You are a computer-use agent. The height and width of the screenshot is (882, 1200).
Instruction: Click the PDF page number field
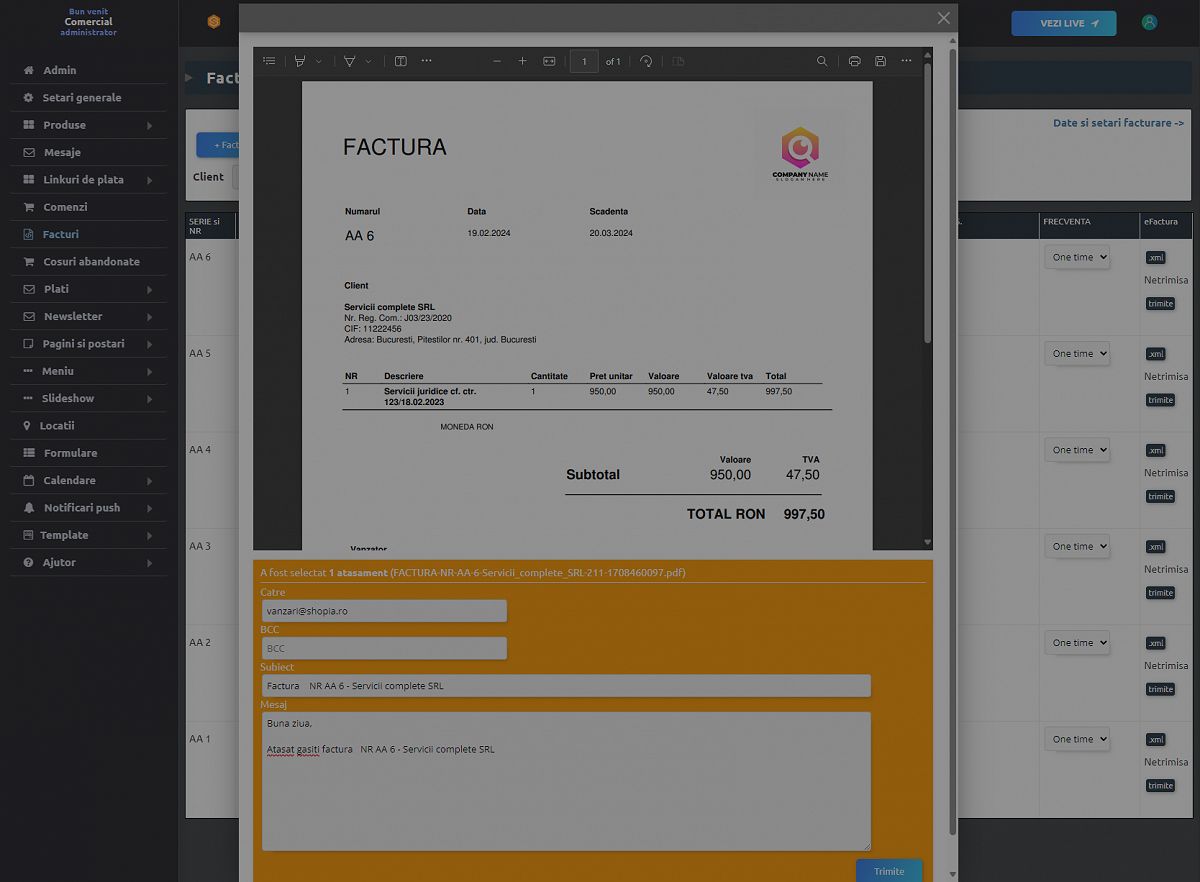584,61
